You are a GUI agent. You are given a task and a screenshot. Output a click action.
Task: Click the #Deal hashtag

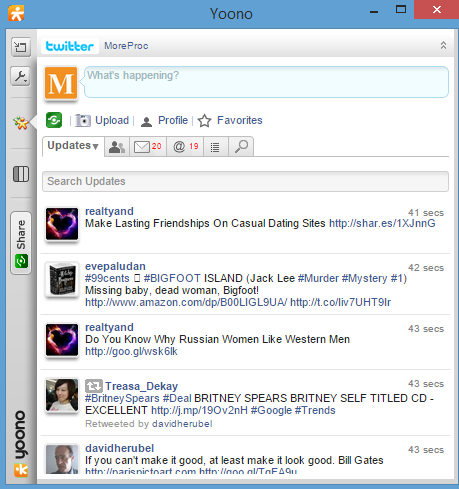click(177, 398)
